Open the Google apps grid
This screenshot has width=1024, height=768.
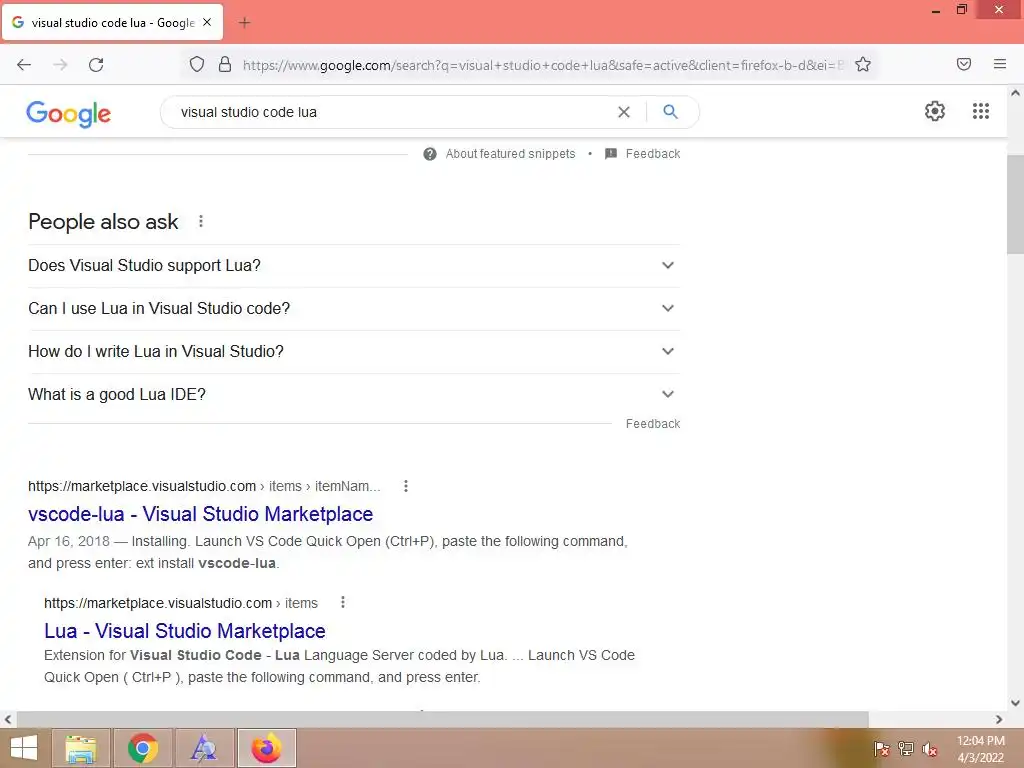[x=981, y=111]
